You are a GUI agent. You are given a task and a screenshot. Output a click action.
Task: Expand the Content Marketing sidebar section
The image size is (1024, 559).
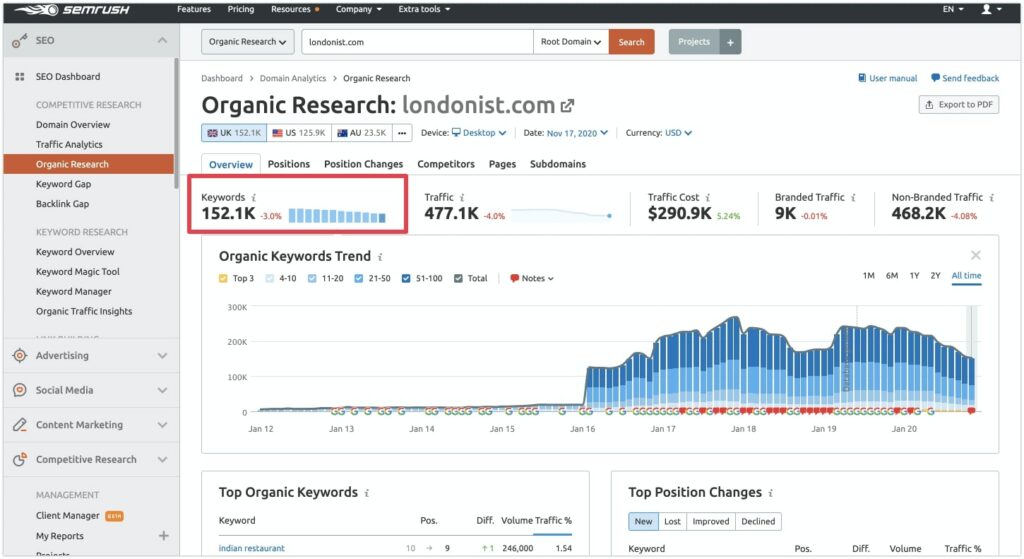pos(162,424)
